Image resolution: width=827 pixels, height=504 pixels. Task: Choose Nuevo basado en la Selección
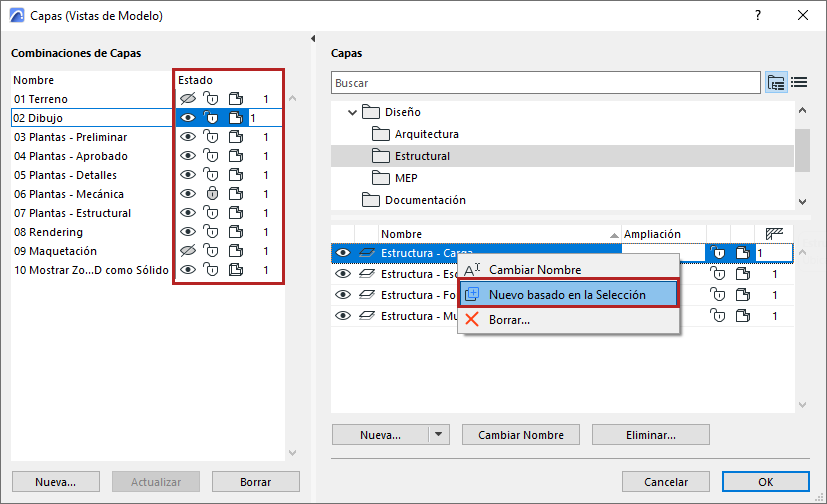tap(567, 295)
